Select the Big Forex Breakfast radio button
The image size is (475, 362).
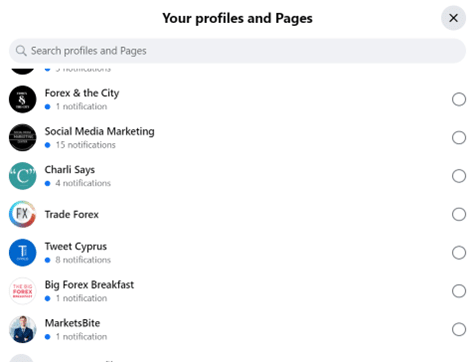pos(459,291)
